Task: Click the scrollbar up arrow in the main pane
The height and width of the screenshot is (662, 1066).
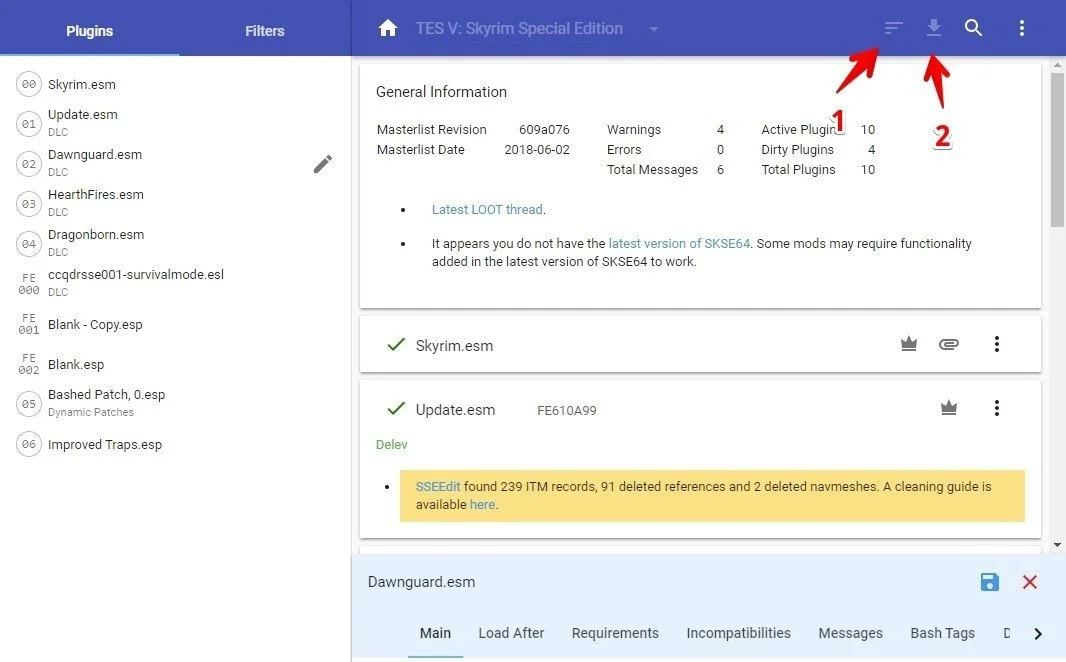Action: pyautogui.click(x=1057, y=65)
